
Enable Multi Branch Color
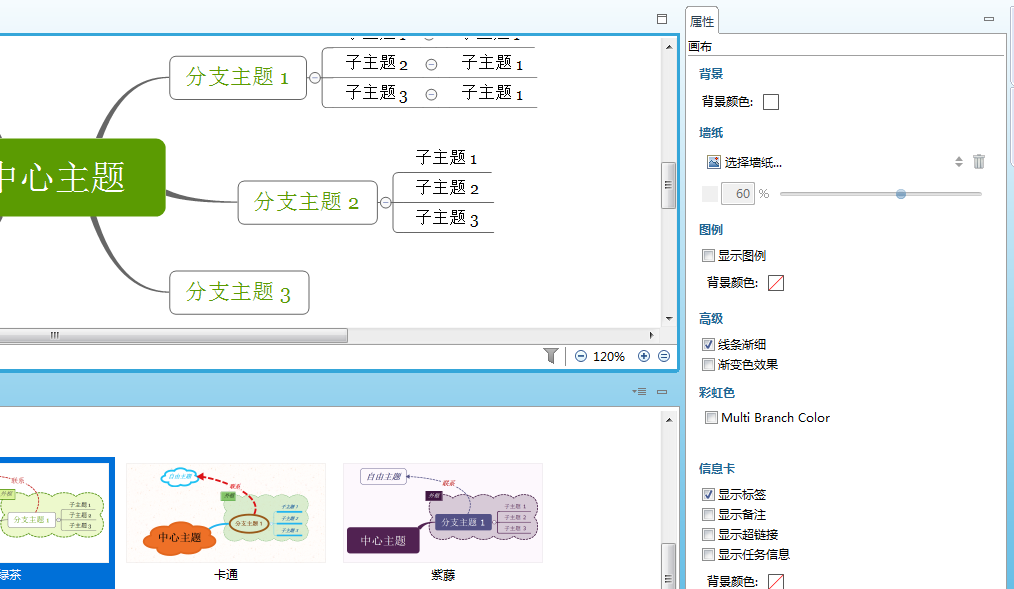[711, 417]
